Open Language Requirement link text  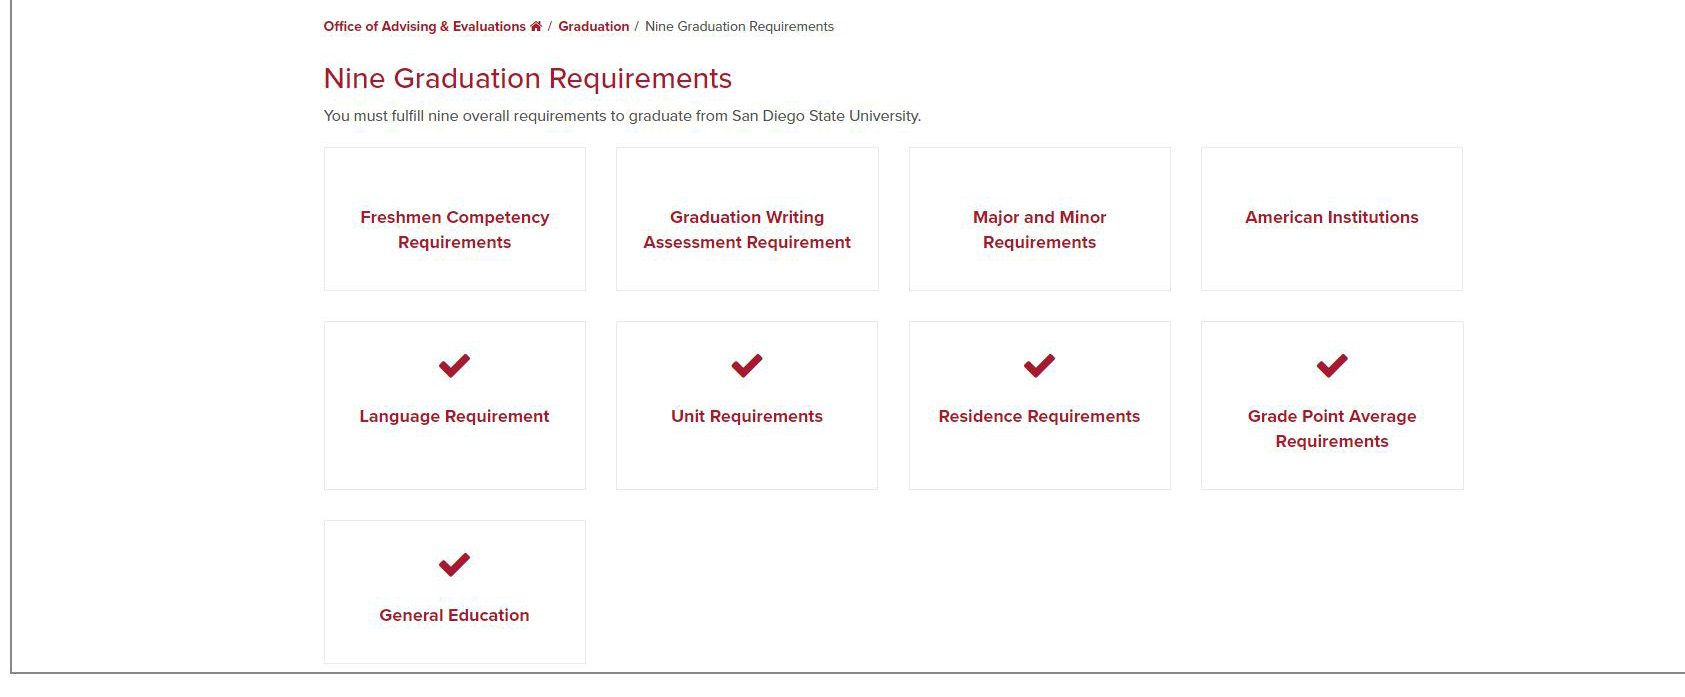click(x=454, y=416)
